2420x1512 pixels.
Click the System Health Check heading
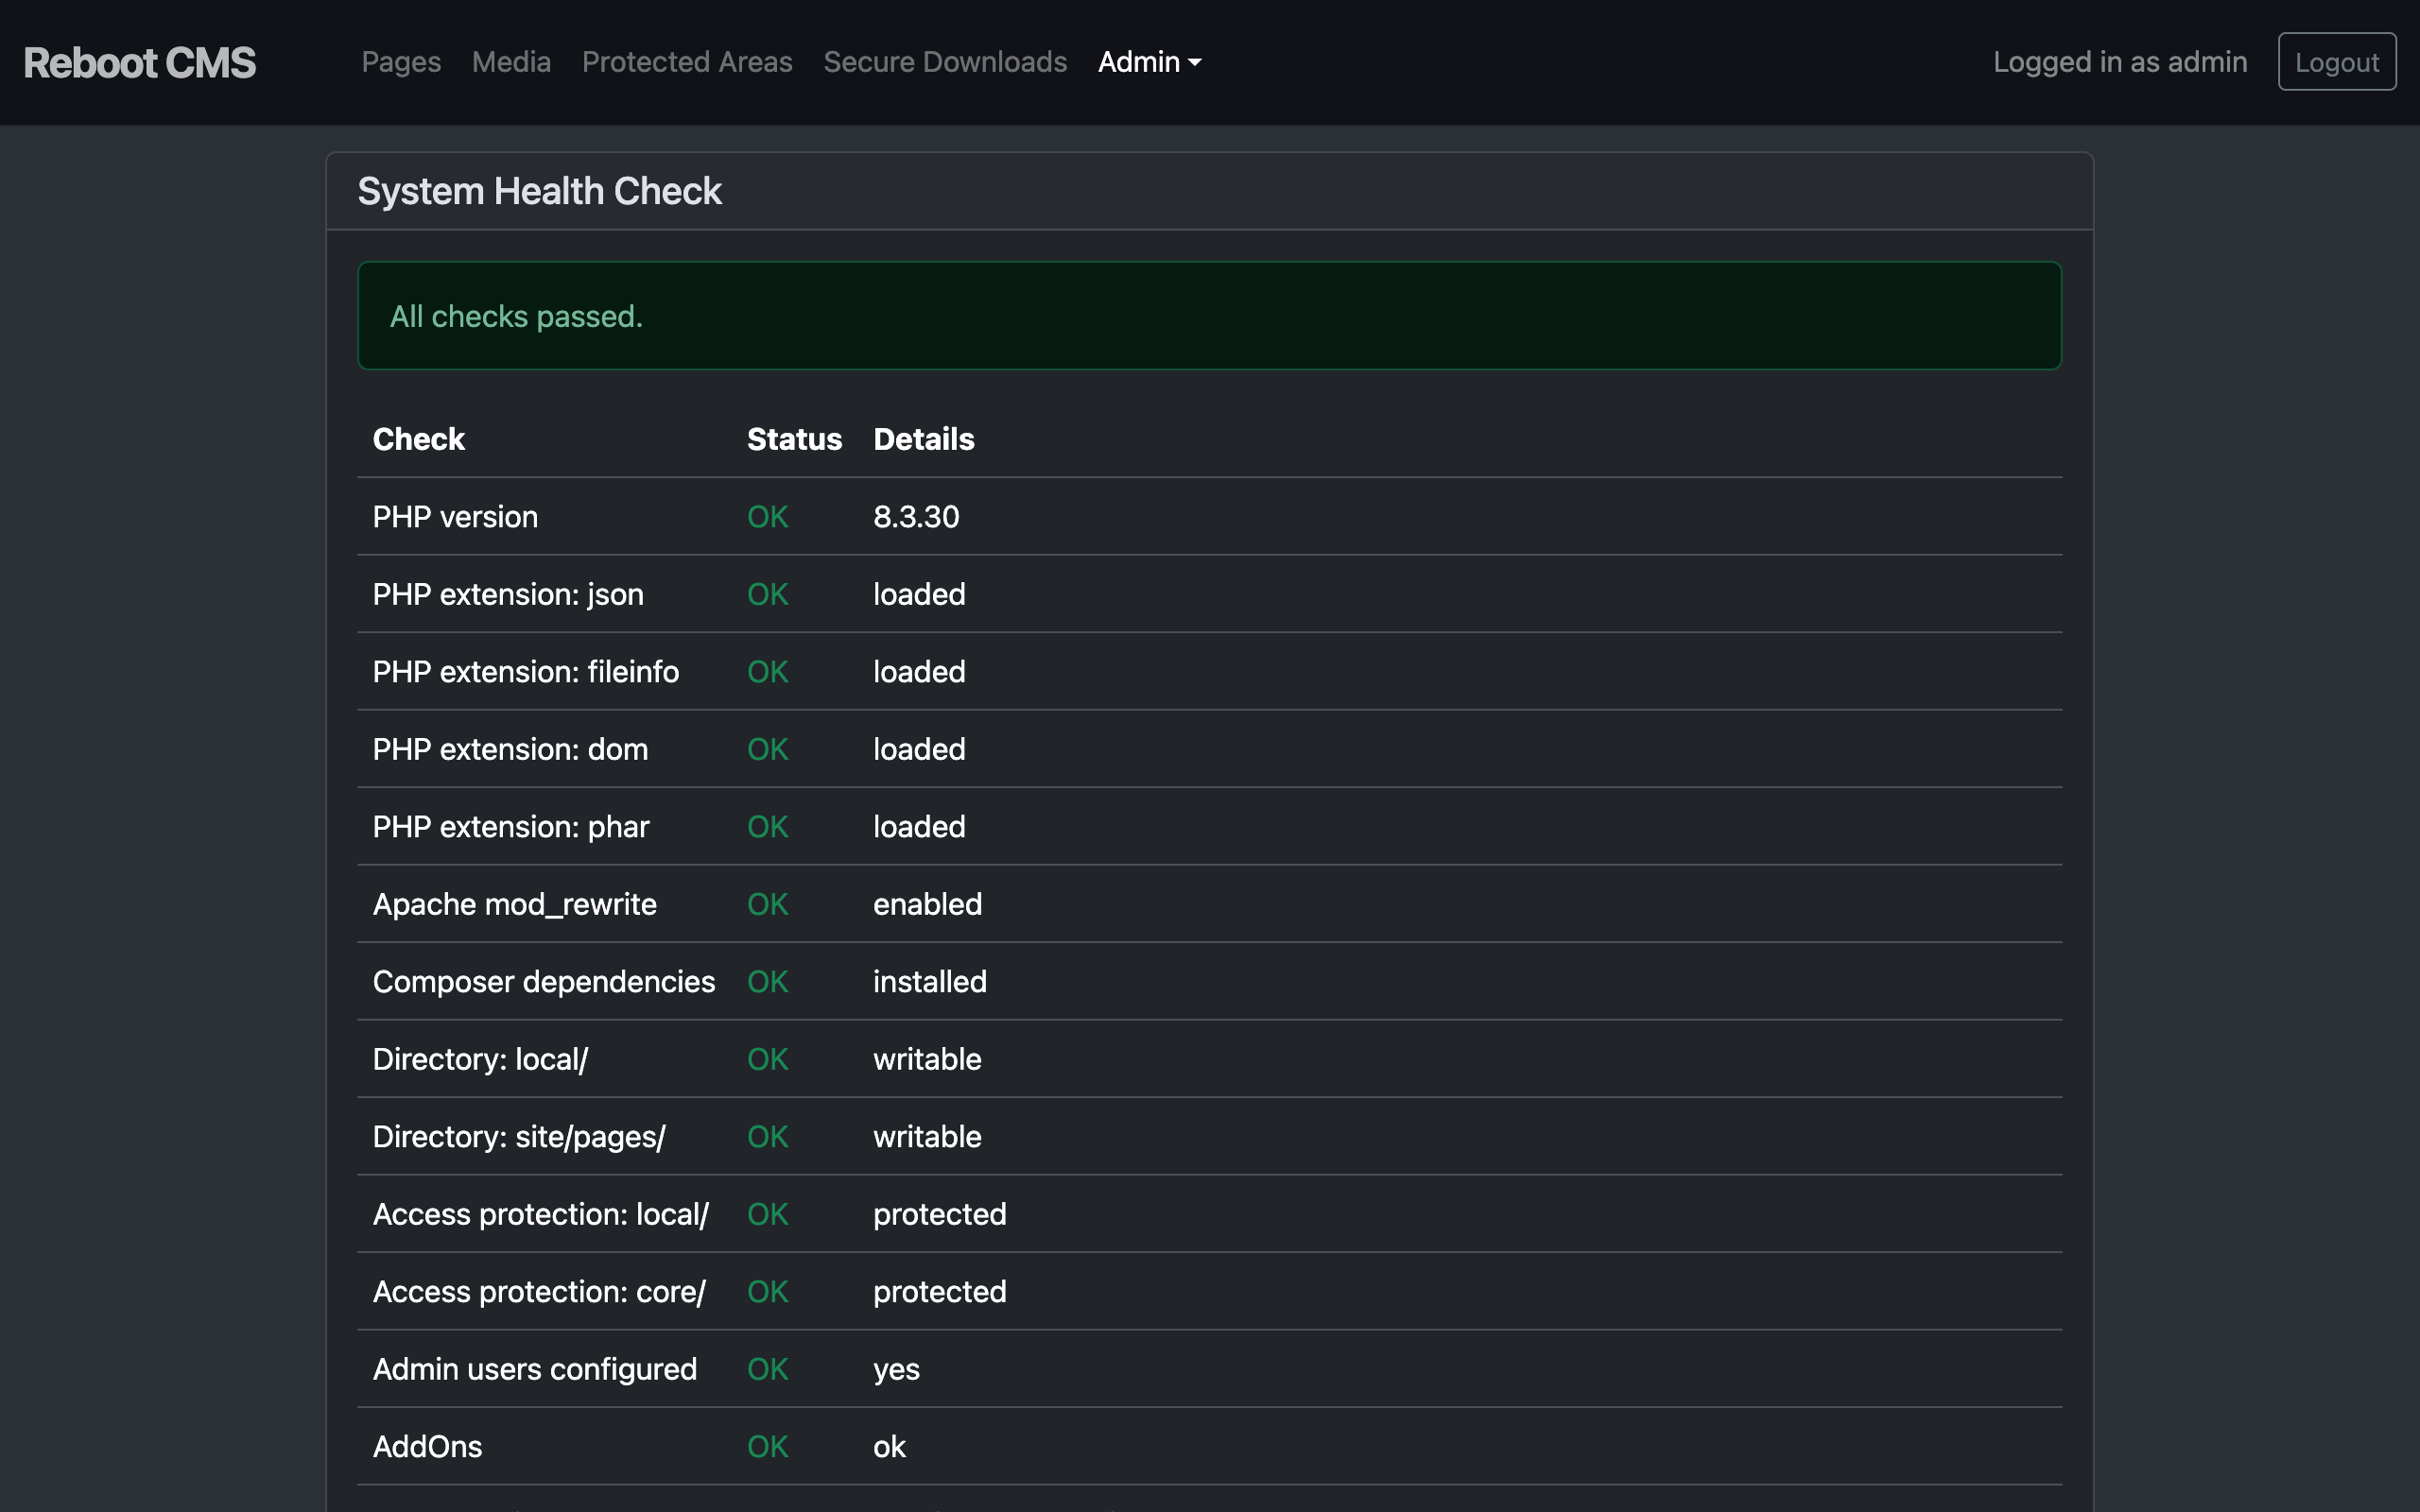tap(540, 191)
